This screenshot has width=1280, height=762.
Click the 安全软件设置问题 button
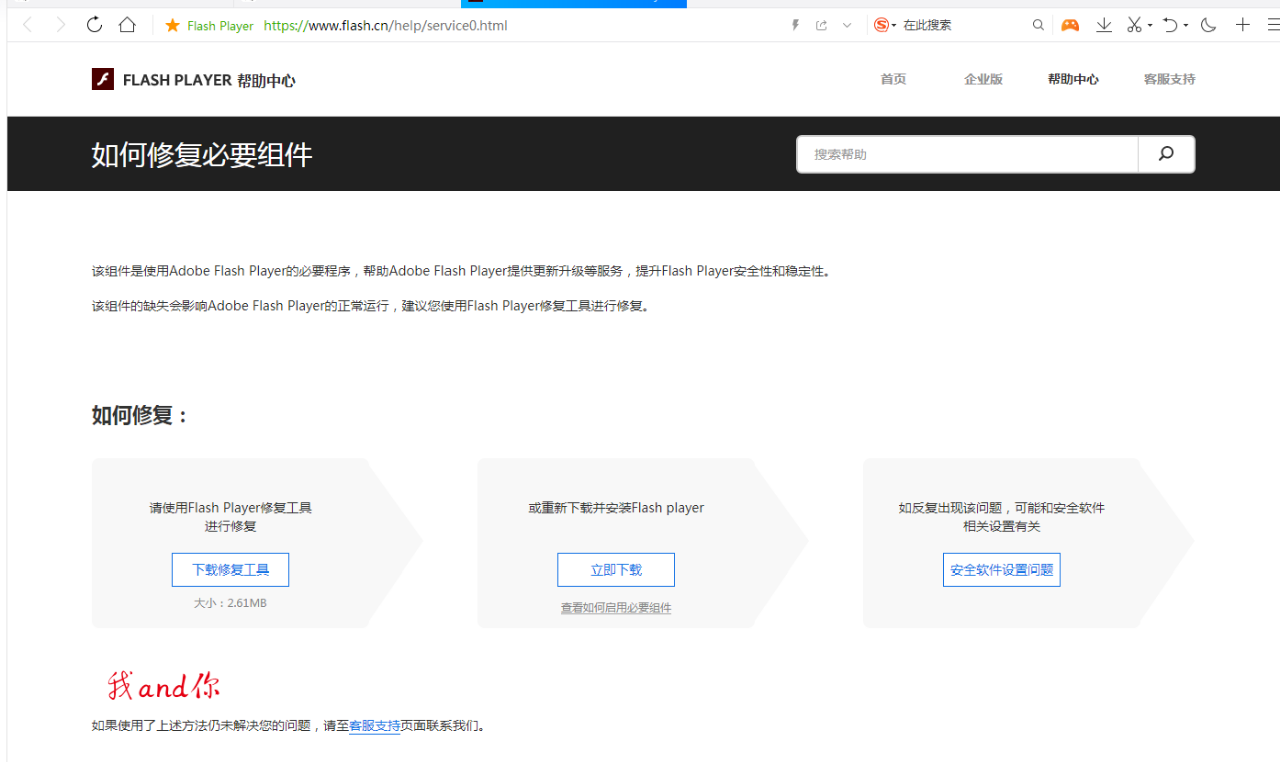click(x=1001, y=570)
